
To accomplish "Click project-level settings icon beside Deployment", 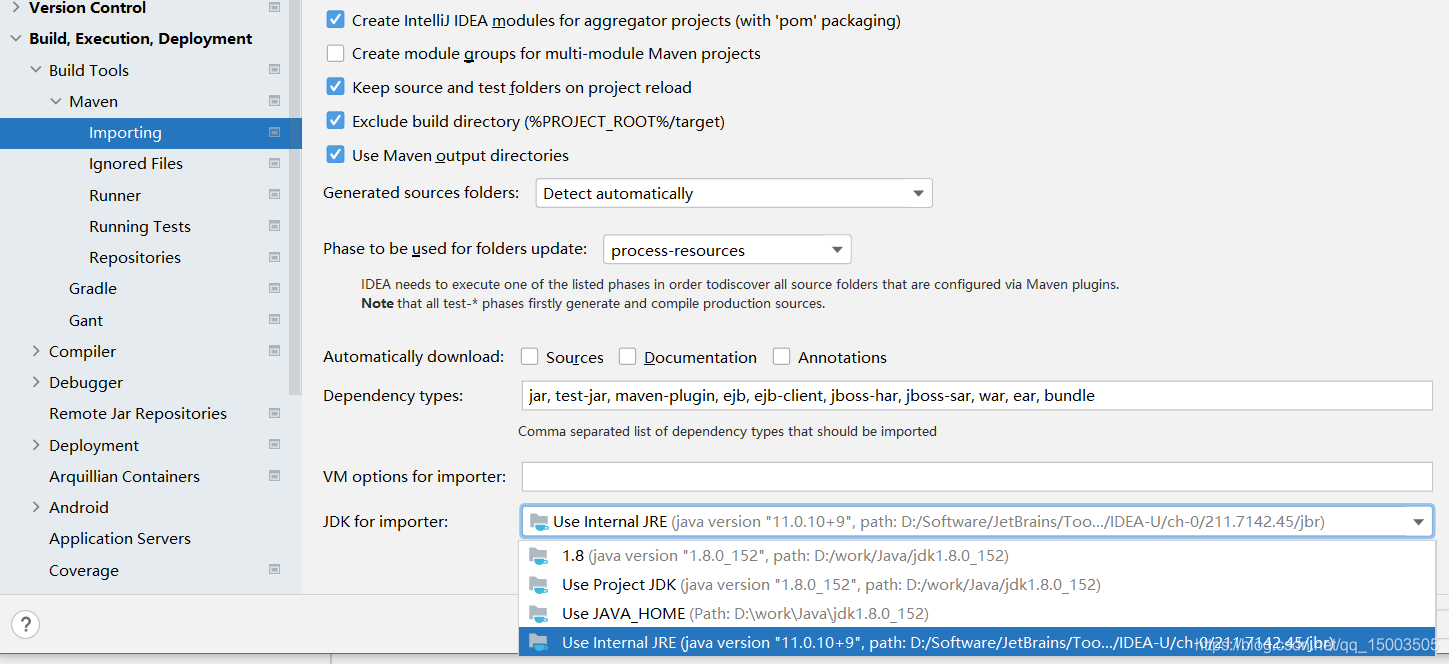I will (x=274, y=445).
